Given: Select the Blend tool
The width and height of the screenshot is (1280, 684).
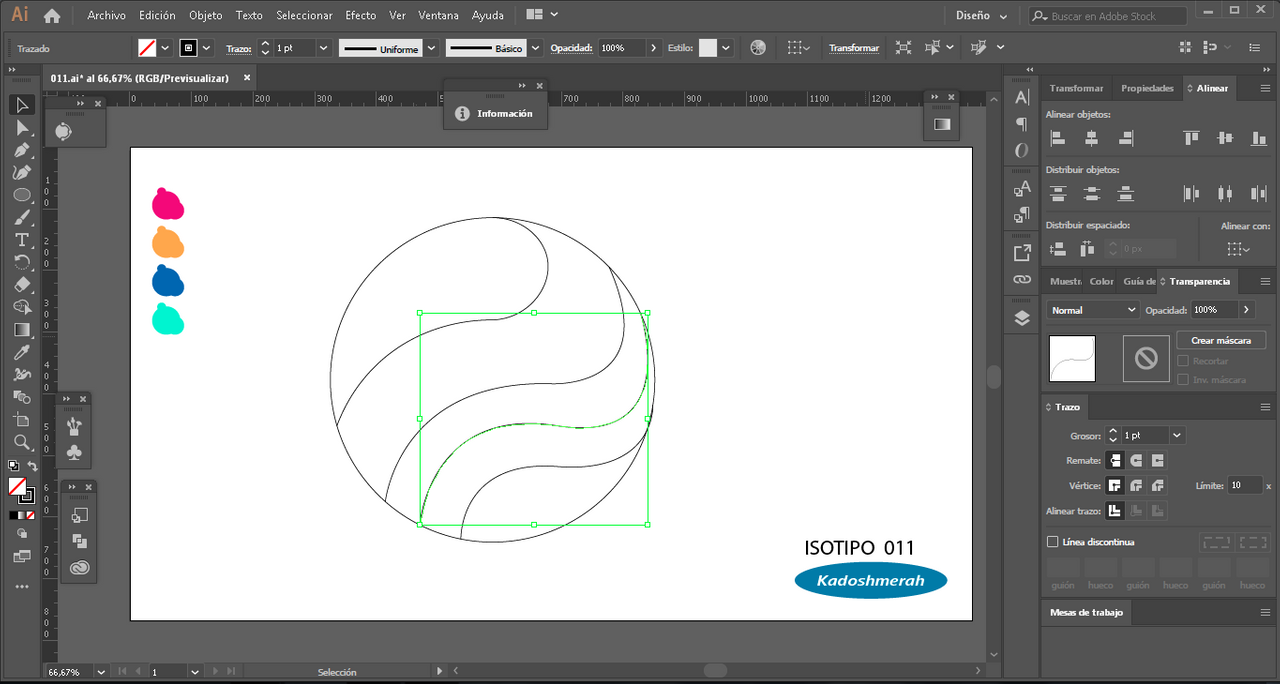Looking at the screenshot, I should (22, 397).
